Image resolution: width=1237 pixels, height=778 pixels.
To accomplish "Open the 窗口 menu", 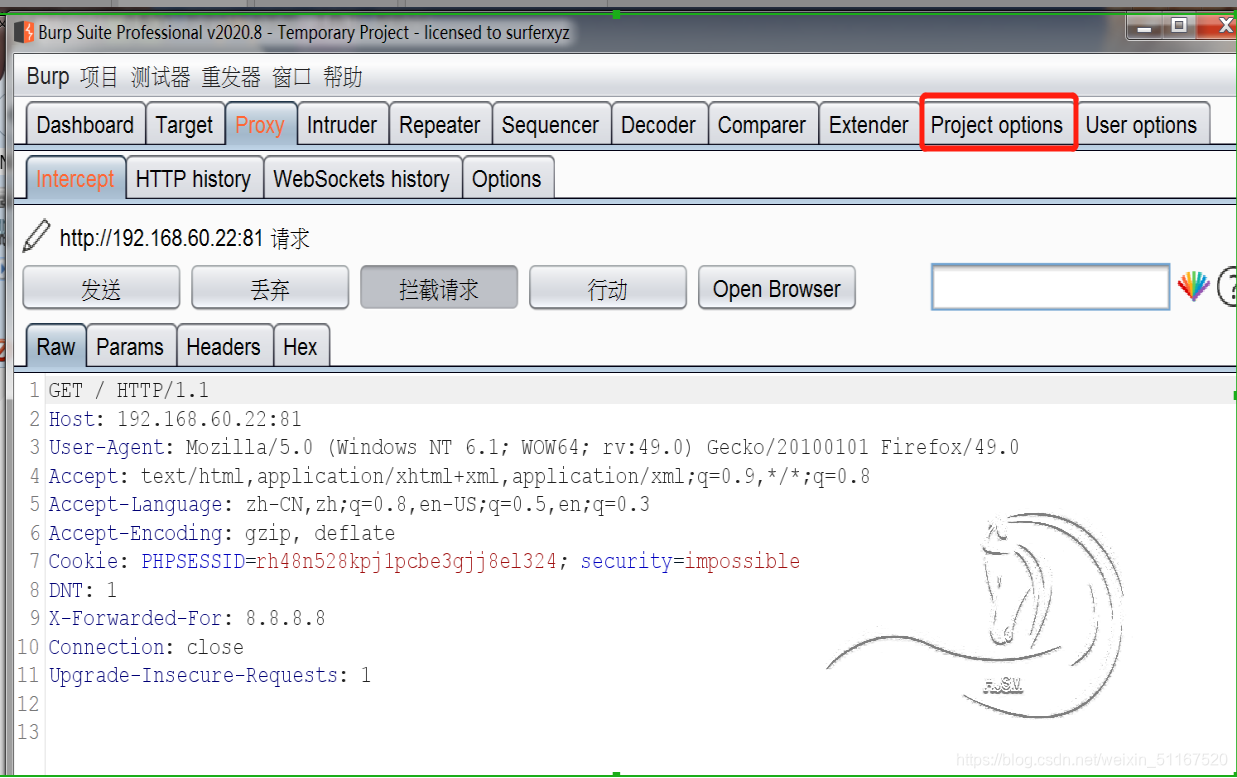I will tap(292, 77).
